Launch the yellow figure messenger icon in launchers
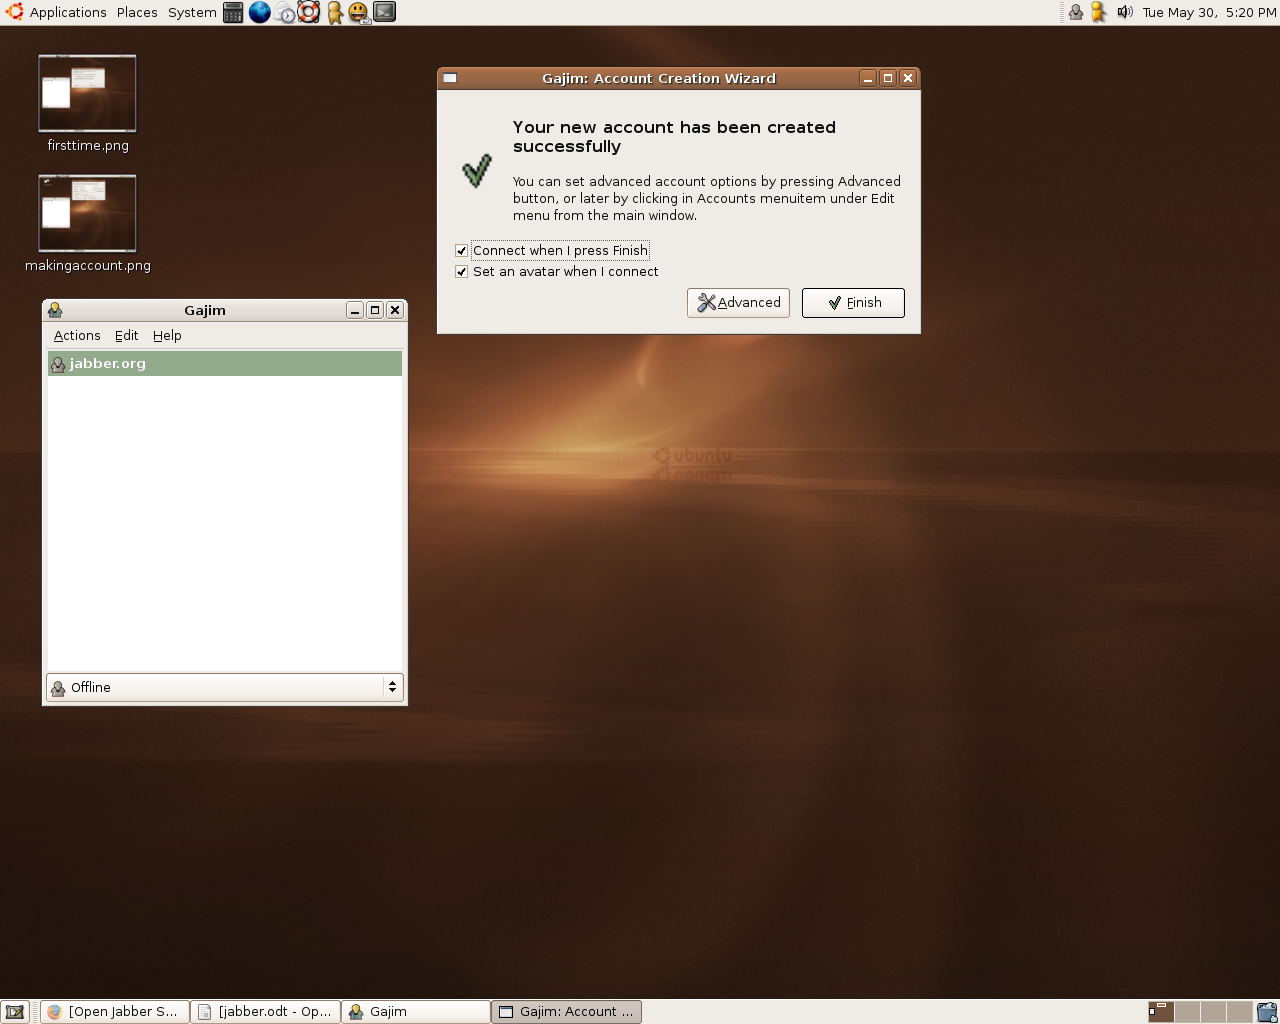Viewport: 1280px width, 1024px height. (335, 13)
